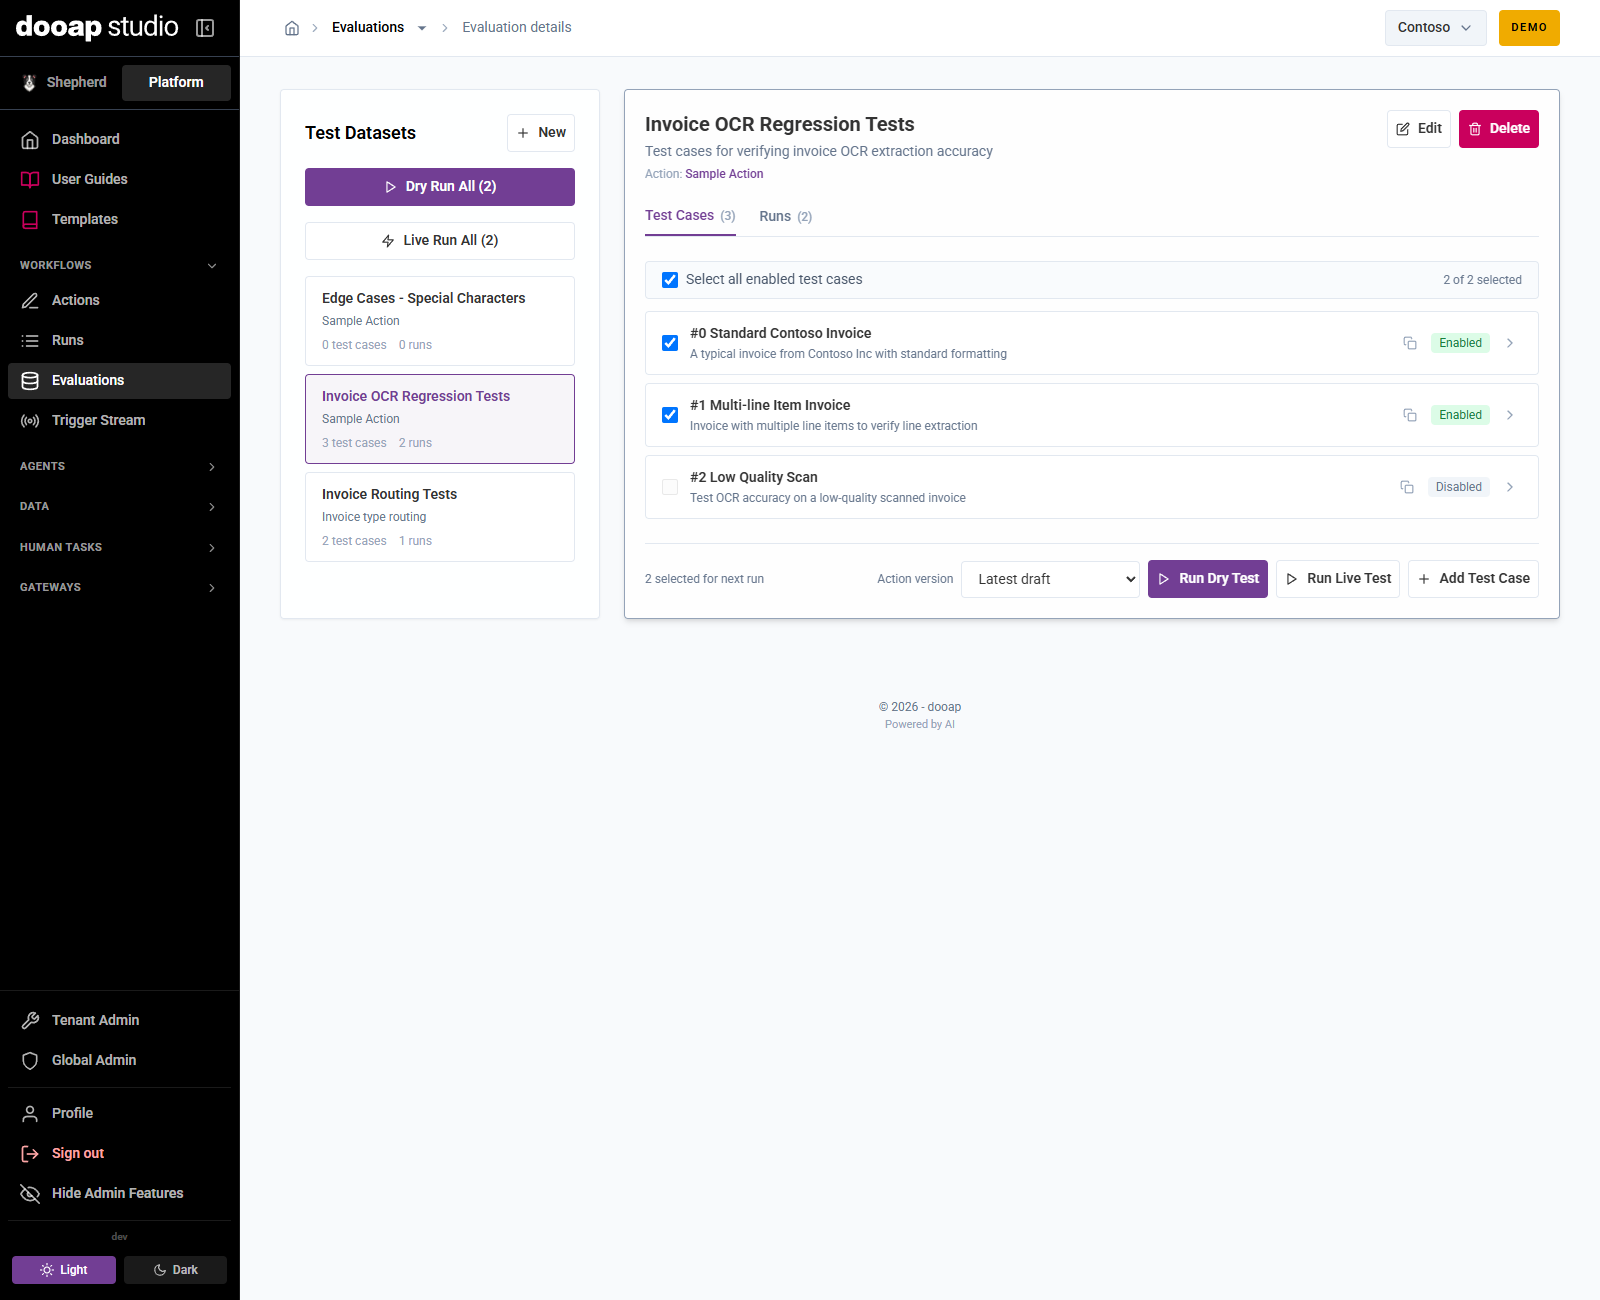Image resolution: width=1600 pixels, height=1300 pixels.
Task: Click Sign out
Action: tap(119, 1153)
